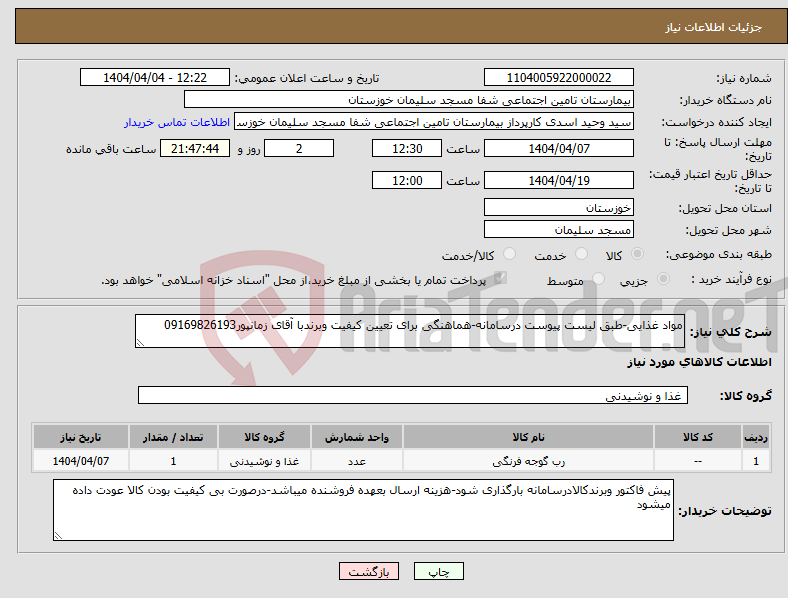Click the request creator field
Screen dimensions: 788x598
pos(434,122)
